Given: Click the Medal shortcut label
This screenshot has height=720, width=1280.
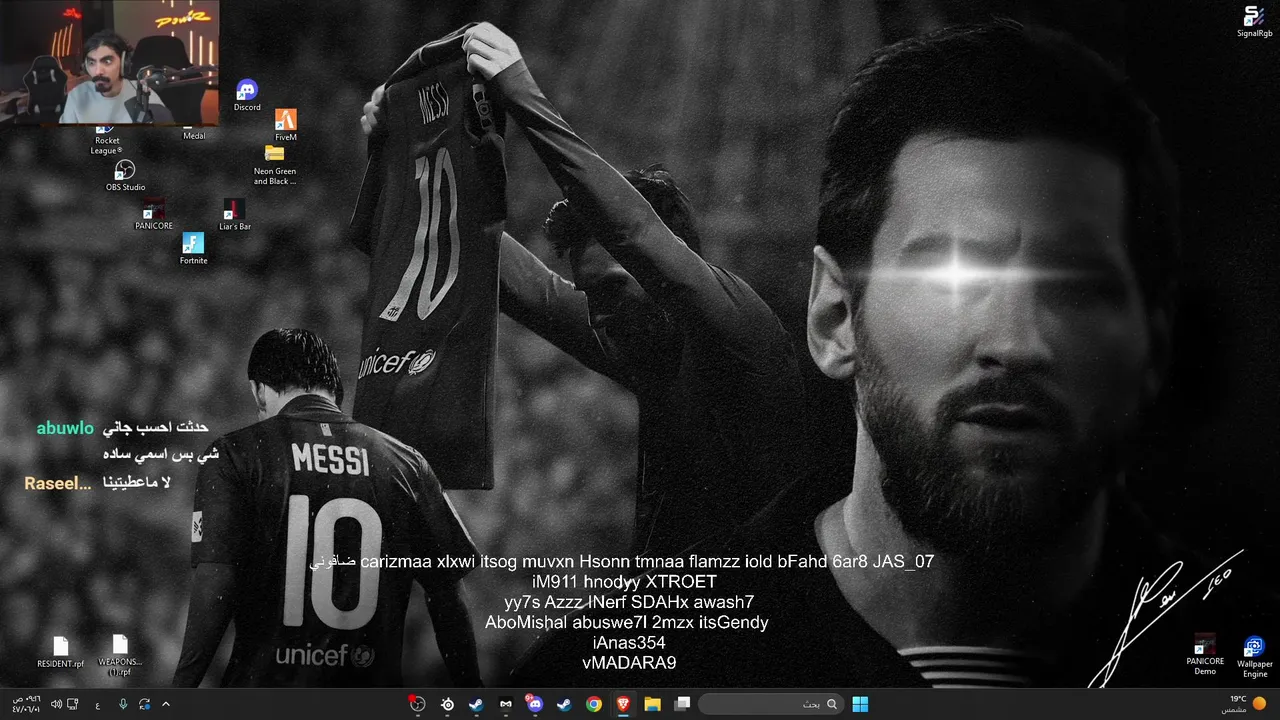Looking at the screenshot, I should click(194, 136).
